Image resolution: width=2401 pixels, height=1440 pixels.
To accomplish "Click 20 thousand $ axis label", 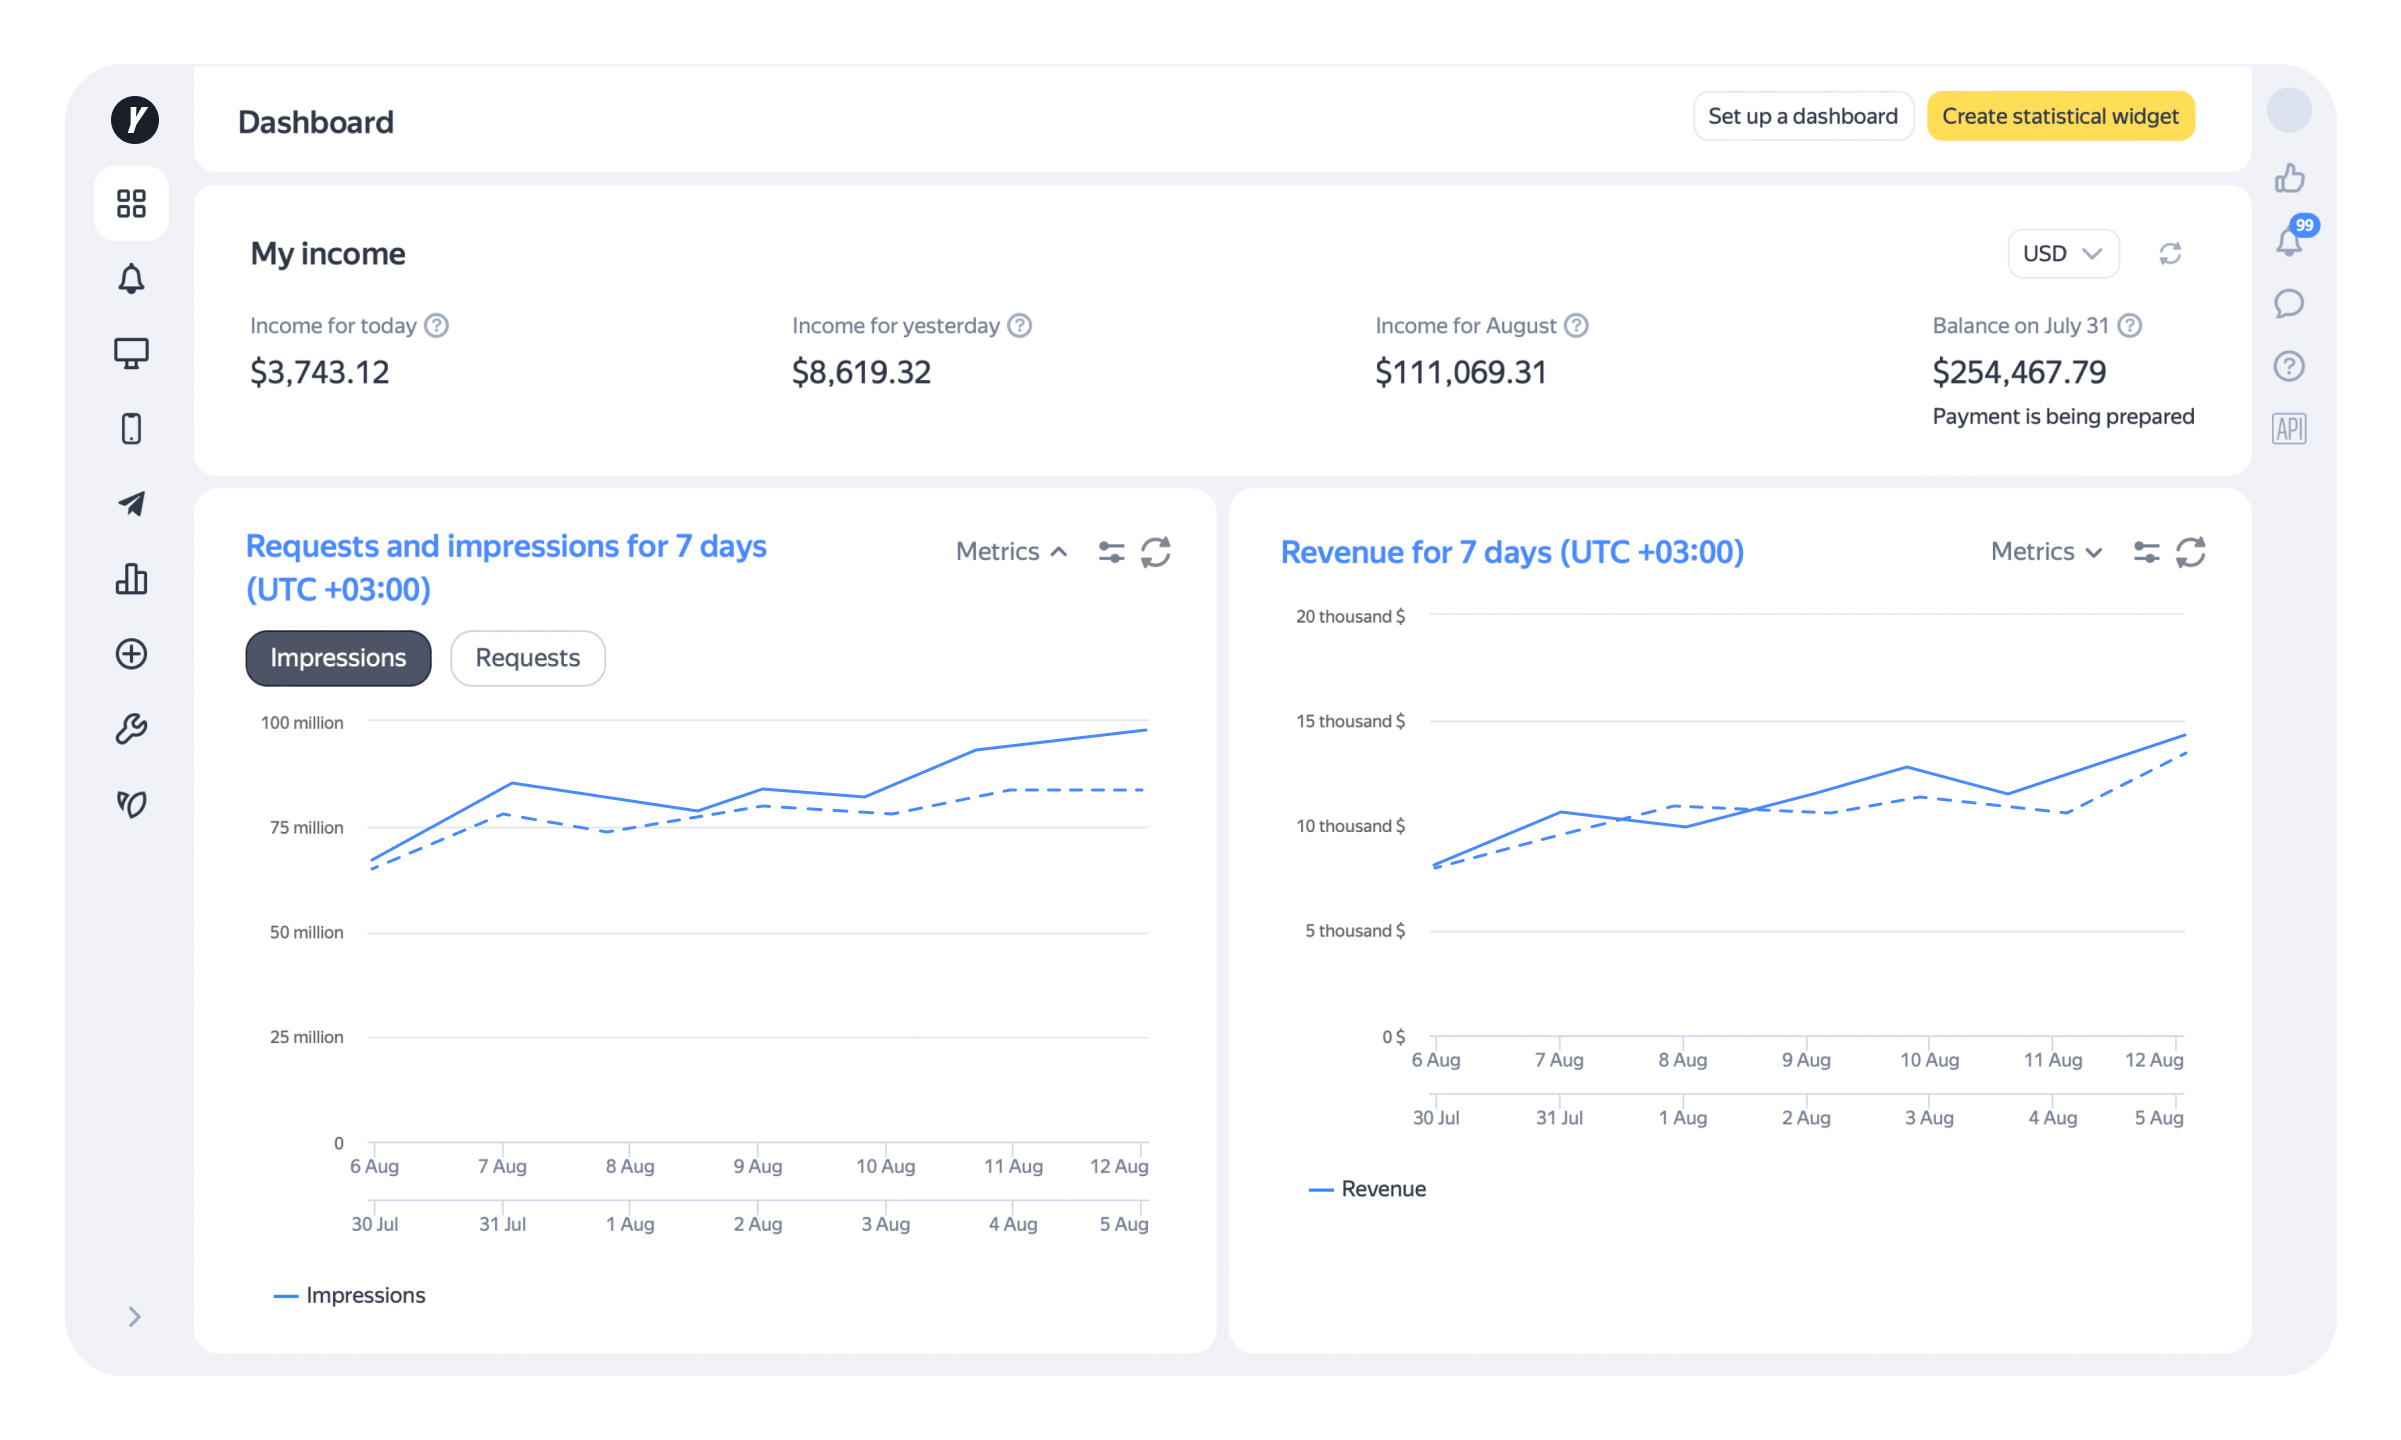I will click(x=1350, y=616).
